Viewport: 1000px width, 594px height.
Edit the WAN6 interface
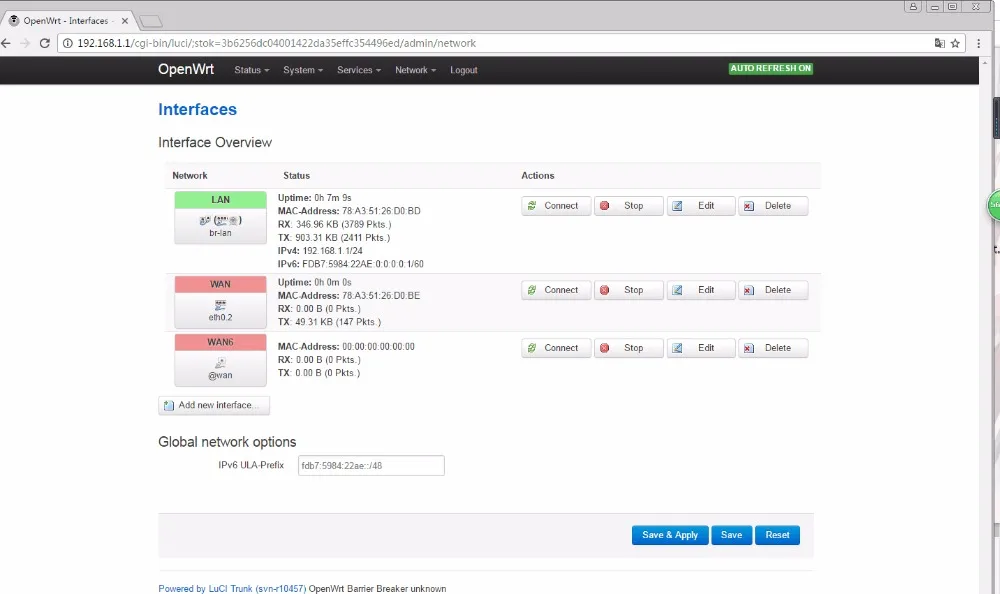coord(701,348)
